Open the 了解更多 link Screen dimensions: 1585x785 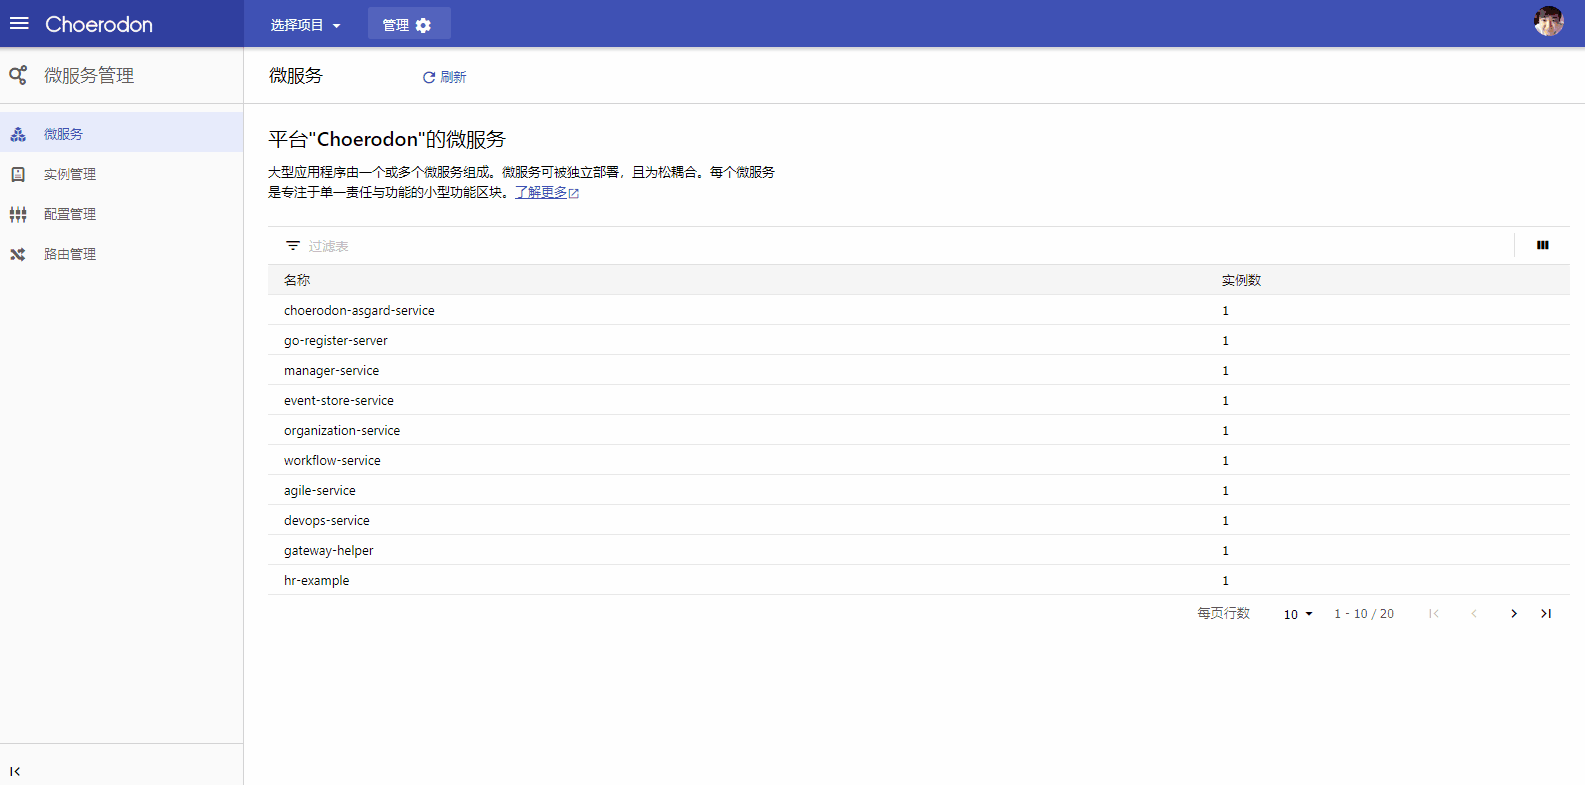(x=541, y=192)
